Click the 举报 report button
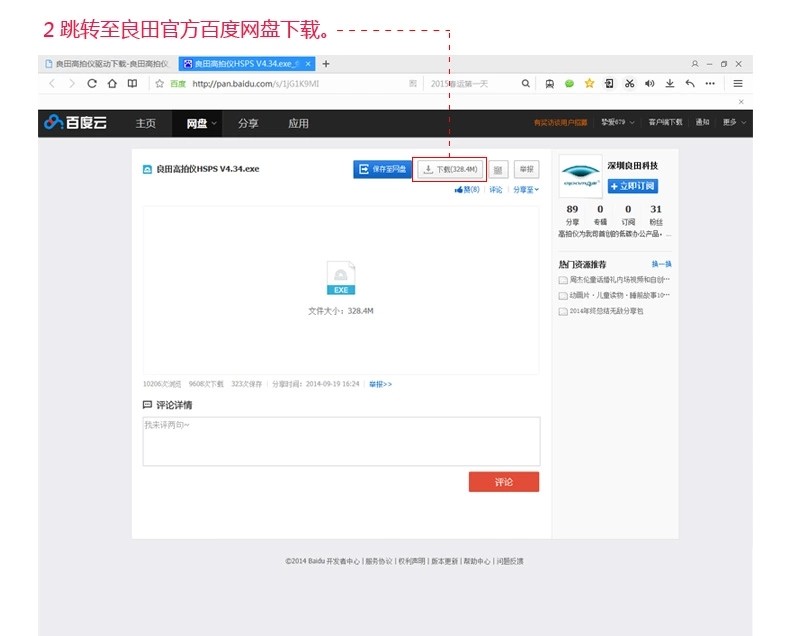 click(x=526, y=170)
